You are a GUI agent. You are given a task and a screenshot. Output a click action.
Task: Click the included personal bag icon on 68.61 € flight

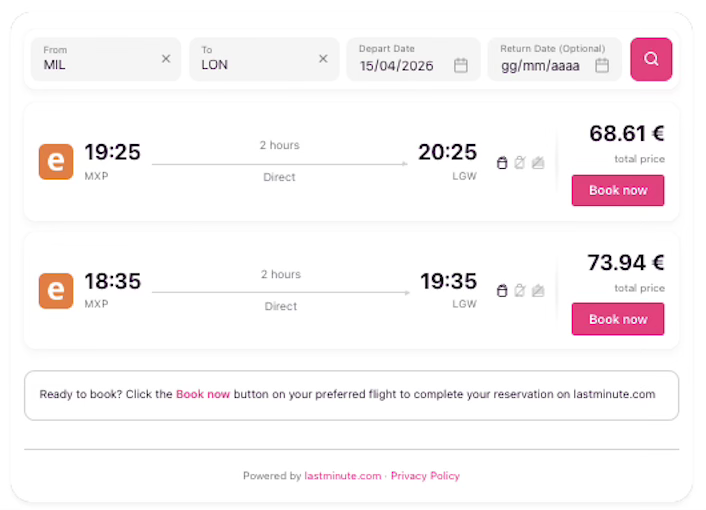click(x=502, y=163)
